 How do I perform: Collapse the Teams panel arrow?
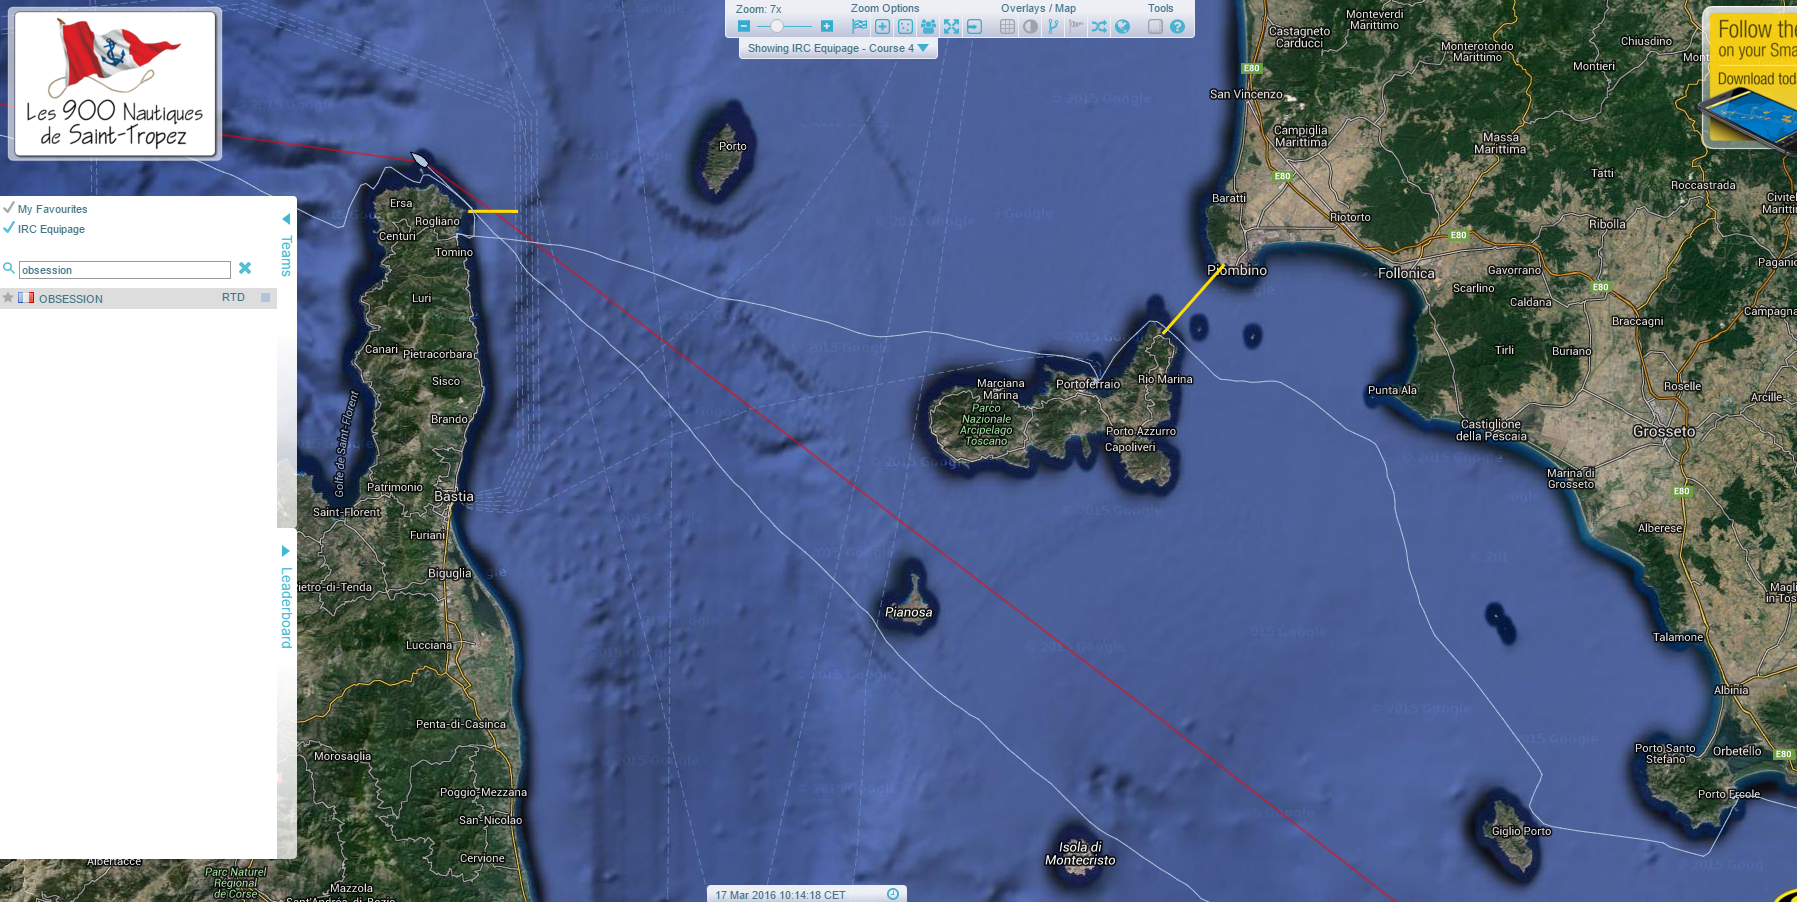tap(286, 219)
